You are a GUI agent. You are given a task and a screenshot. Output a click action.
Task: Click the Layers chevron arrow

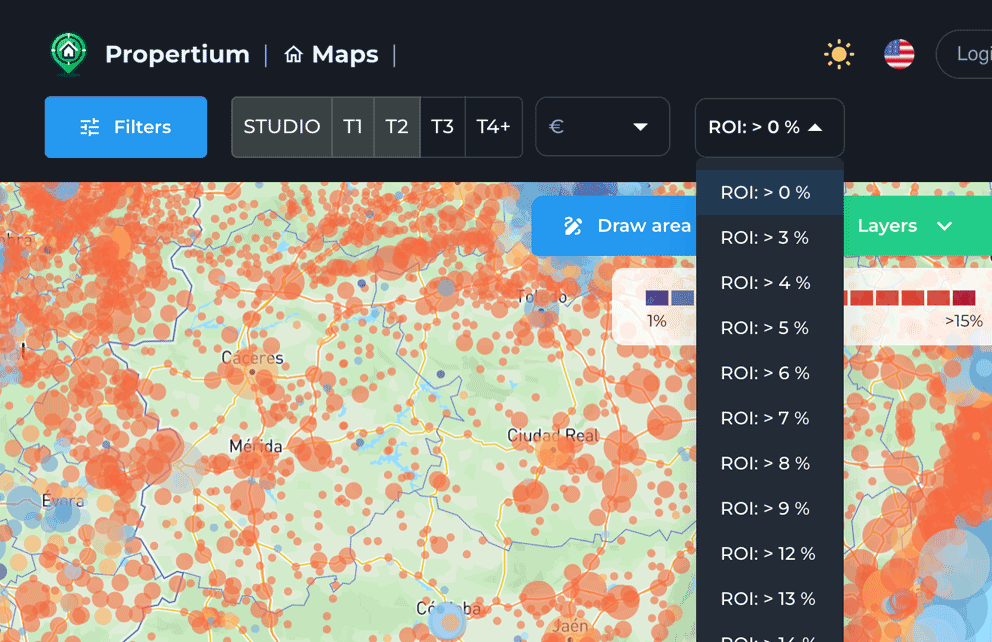point(945,226)
